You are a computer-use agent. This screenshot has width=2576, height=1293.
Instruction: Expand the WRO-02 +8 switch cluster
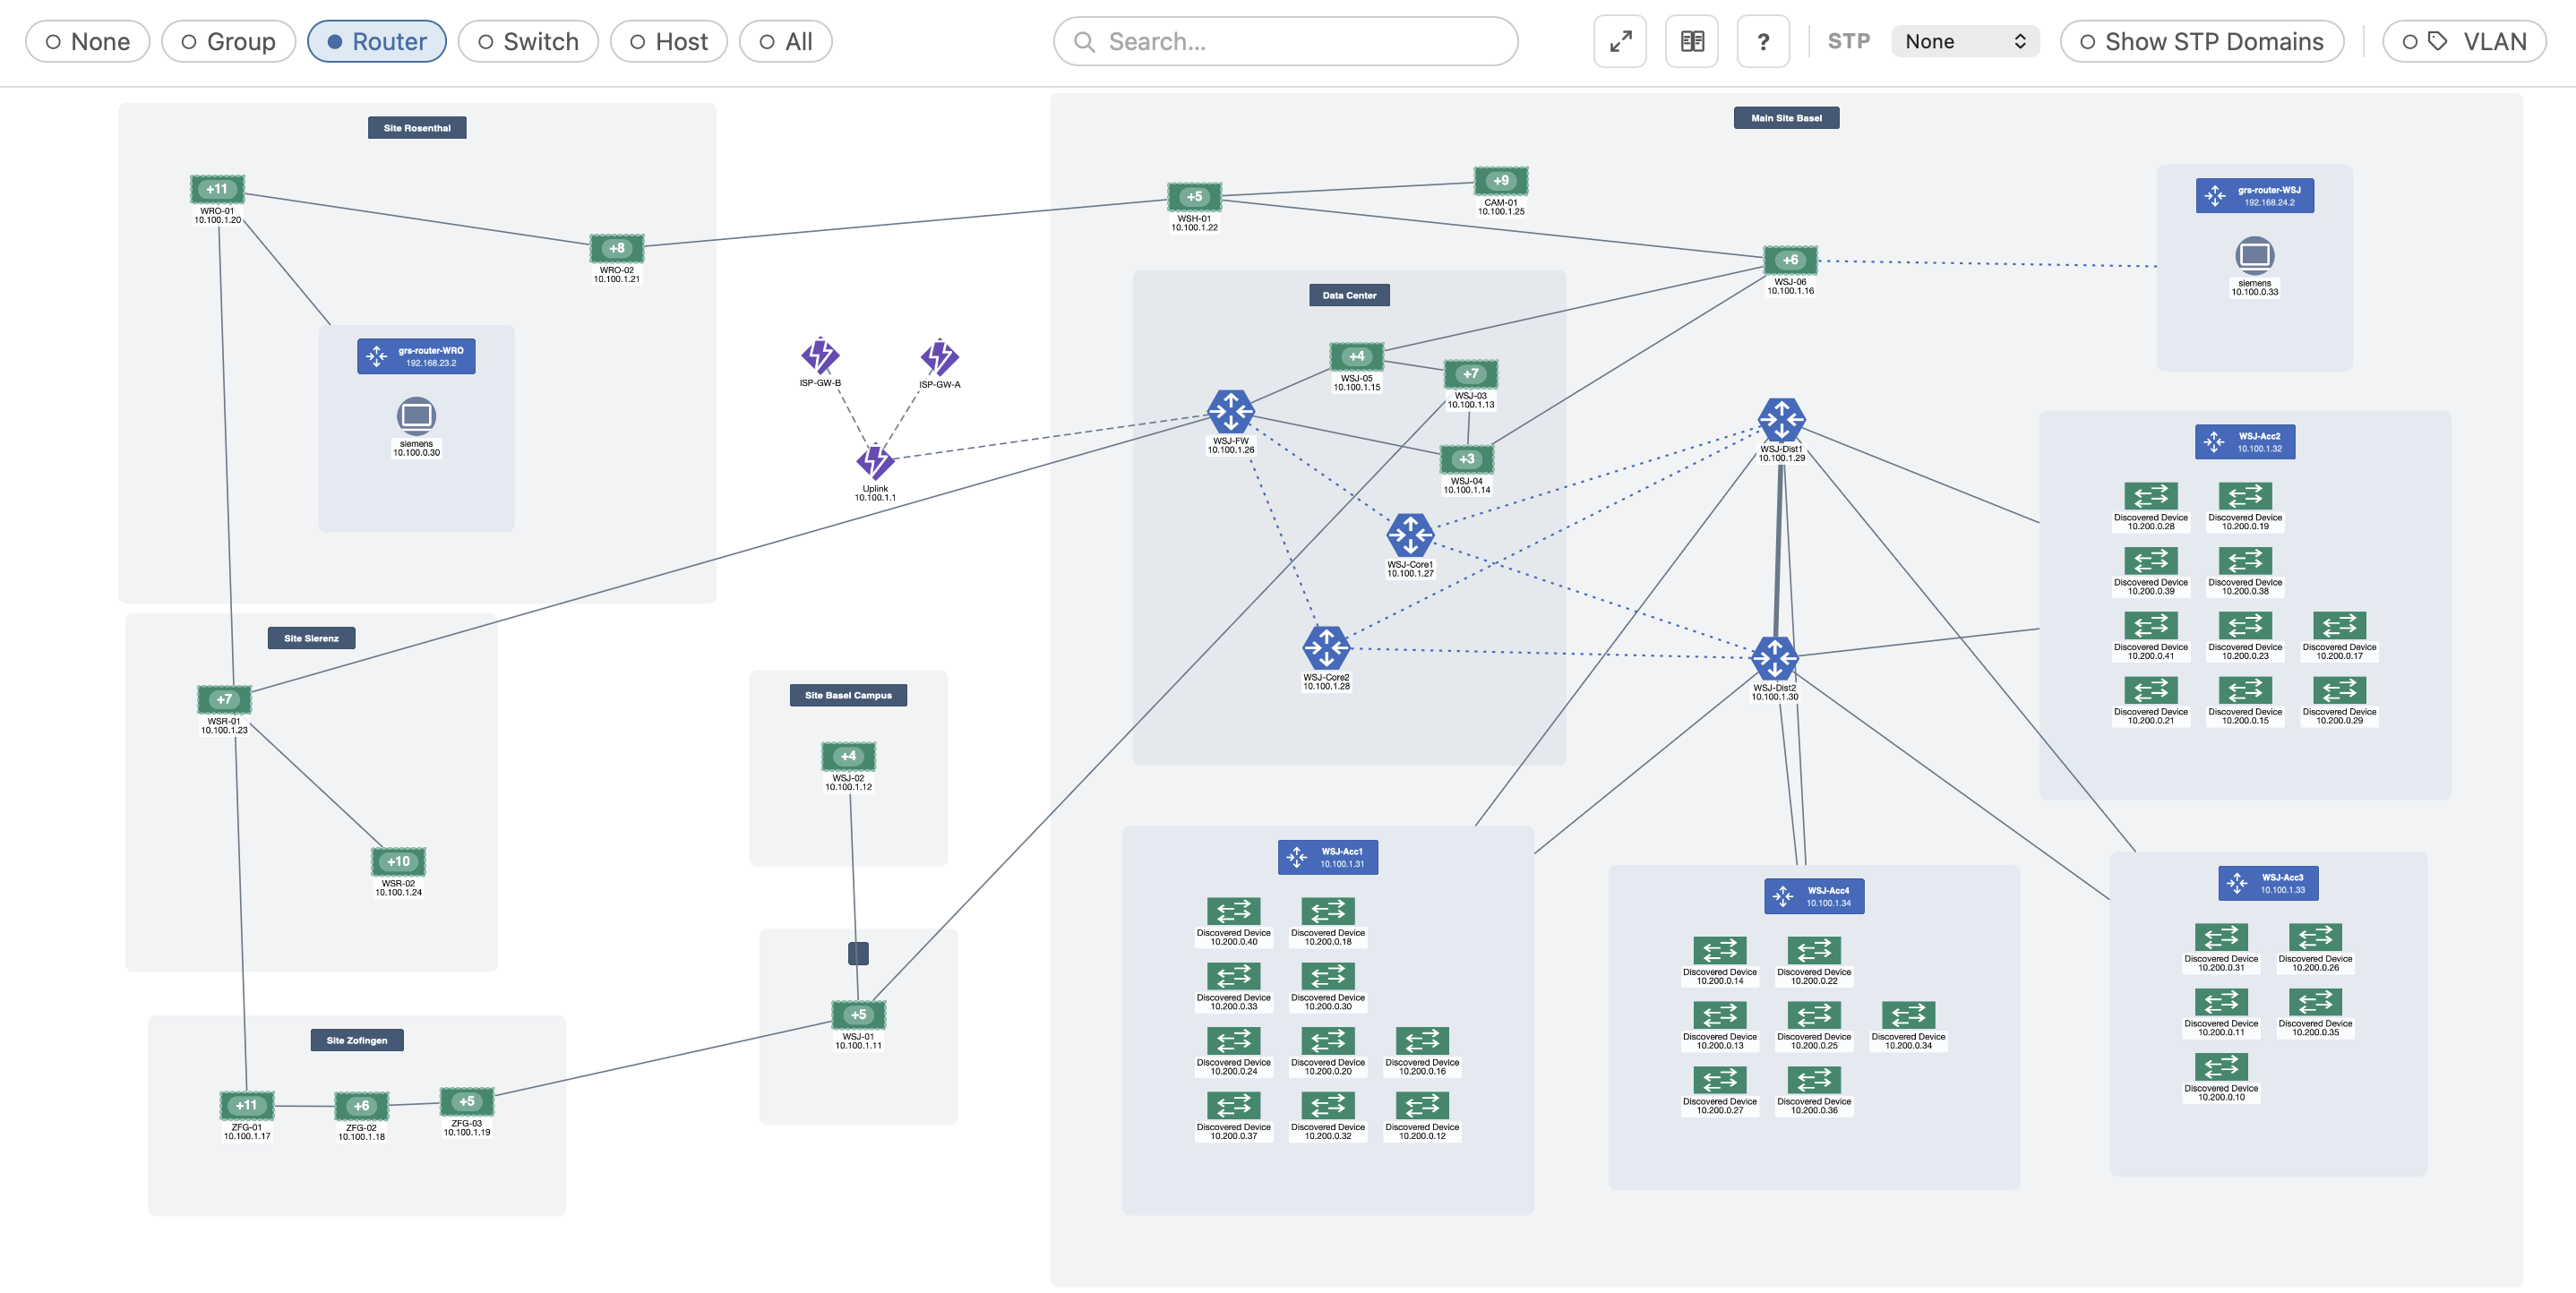[617, 248]
